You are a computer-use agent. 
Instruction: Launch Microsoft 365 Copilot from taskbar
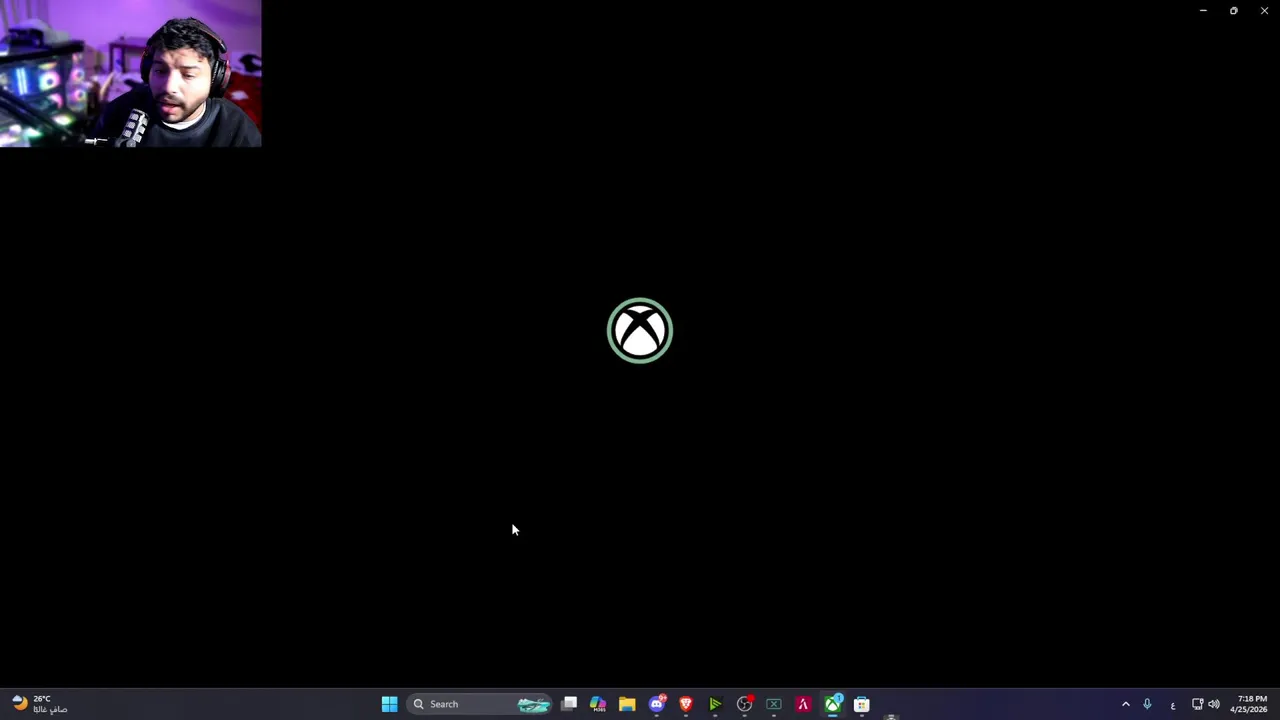coord(598,704)
